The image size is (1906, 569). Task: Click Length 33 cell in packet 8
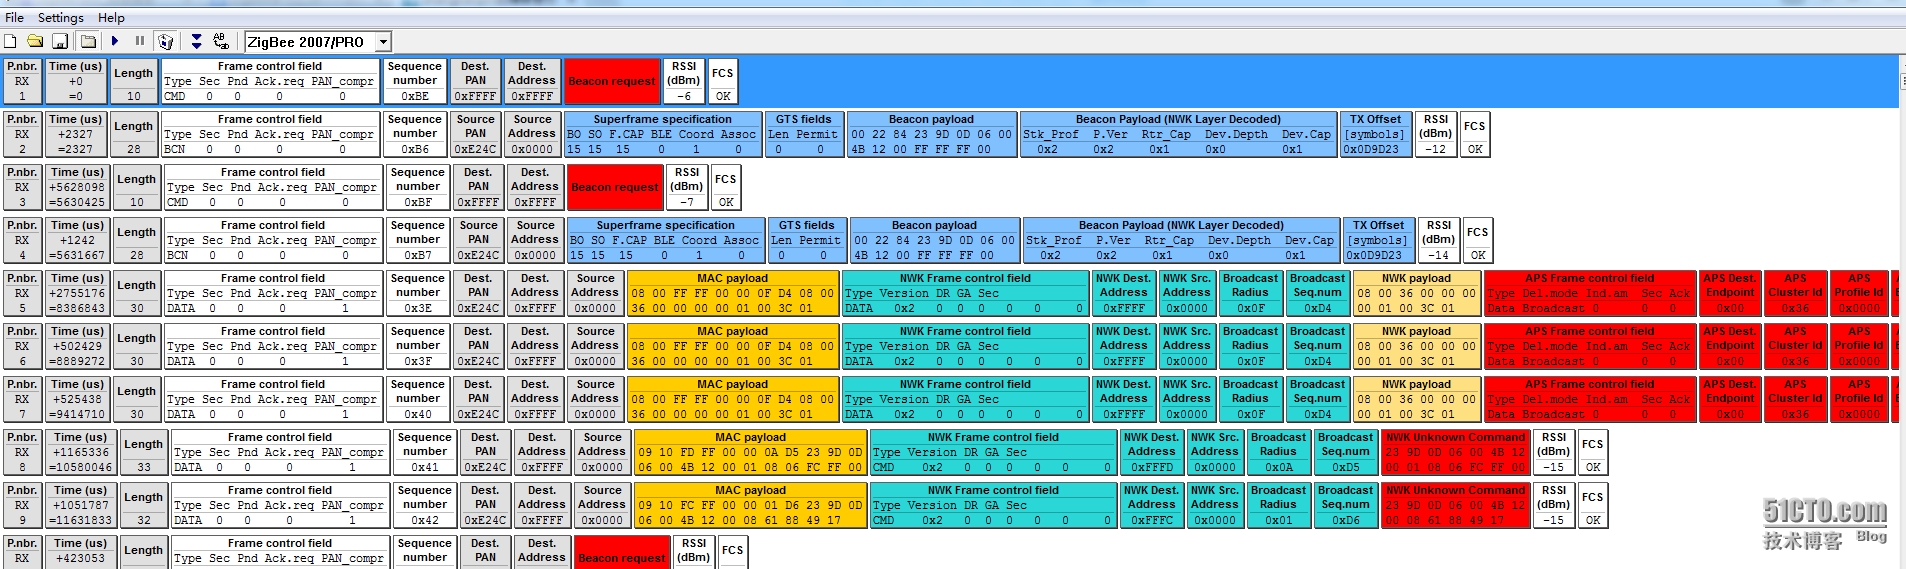(143, 452)
